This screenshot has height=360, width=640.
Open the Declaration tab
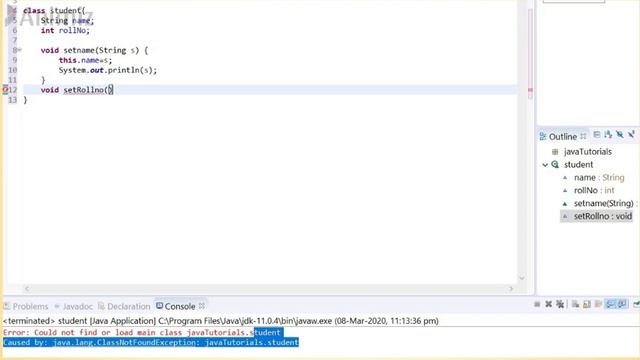pos(124,306)
